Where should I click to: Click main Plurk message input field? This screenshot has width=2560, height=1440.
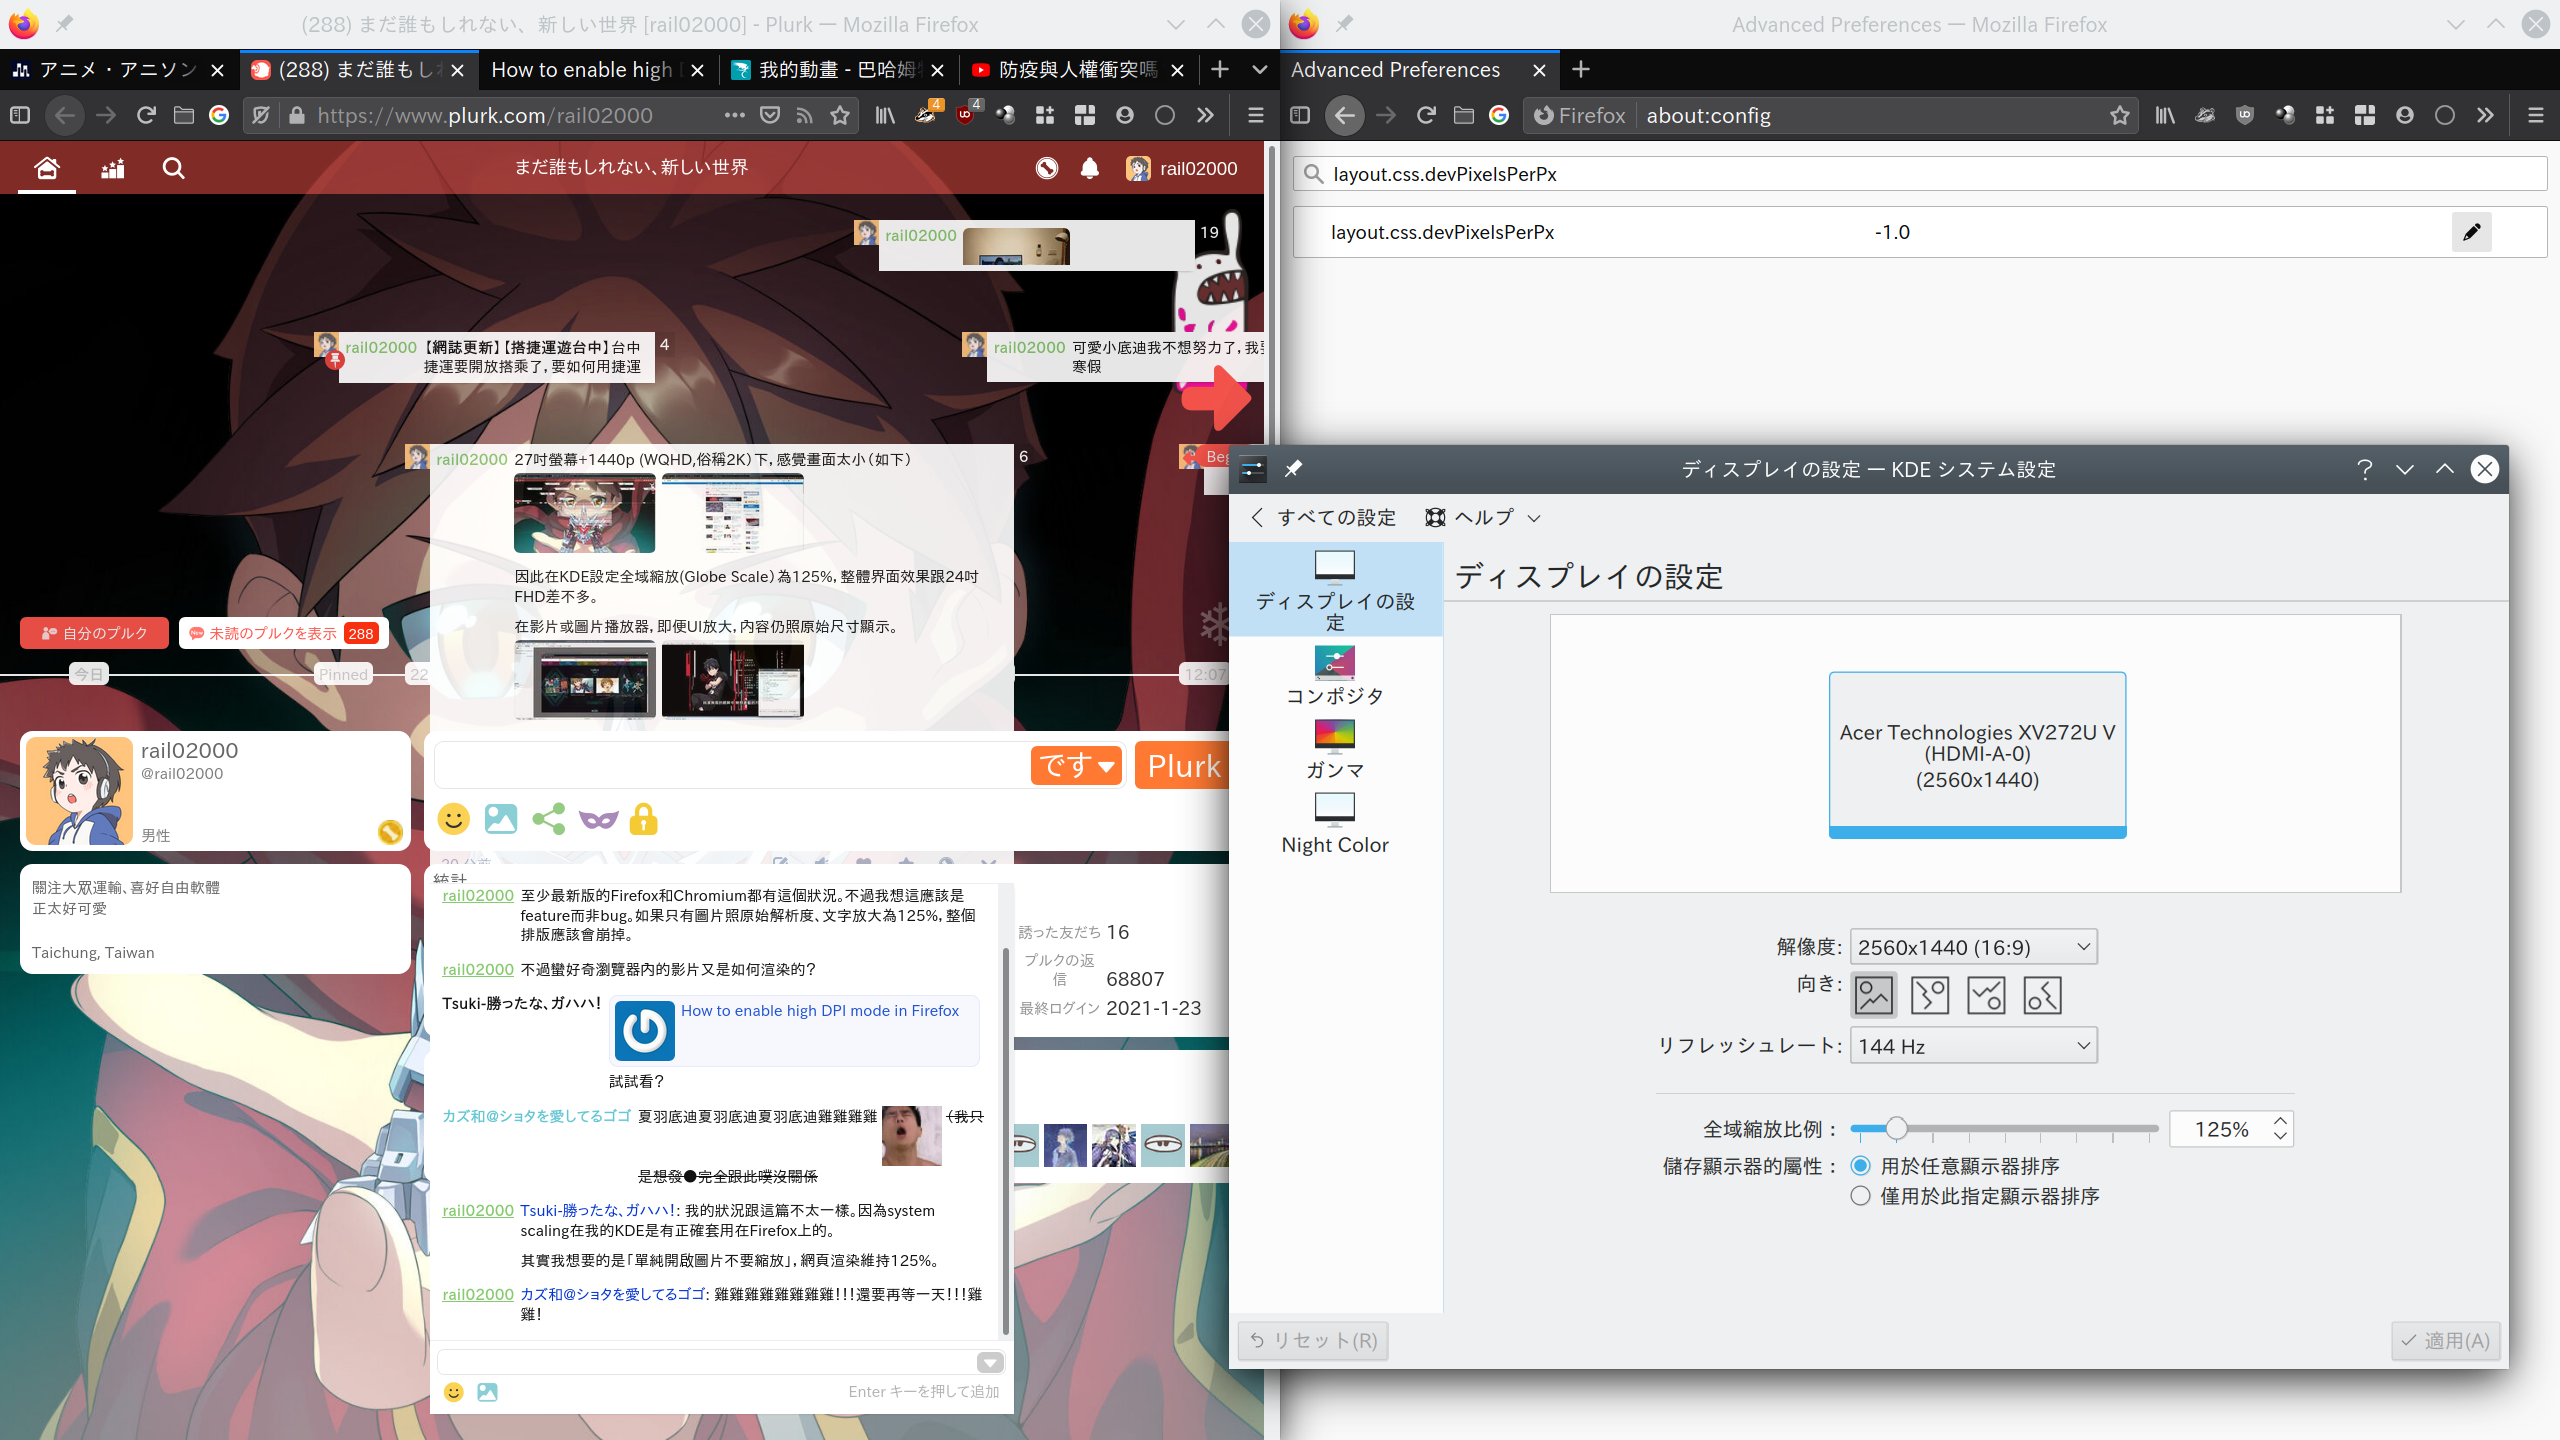click(x=730, y=766)
